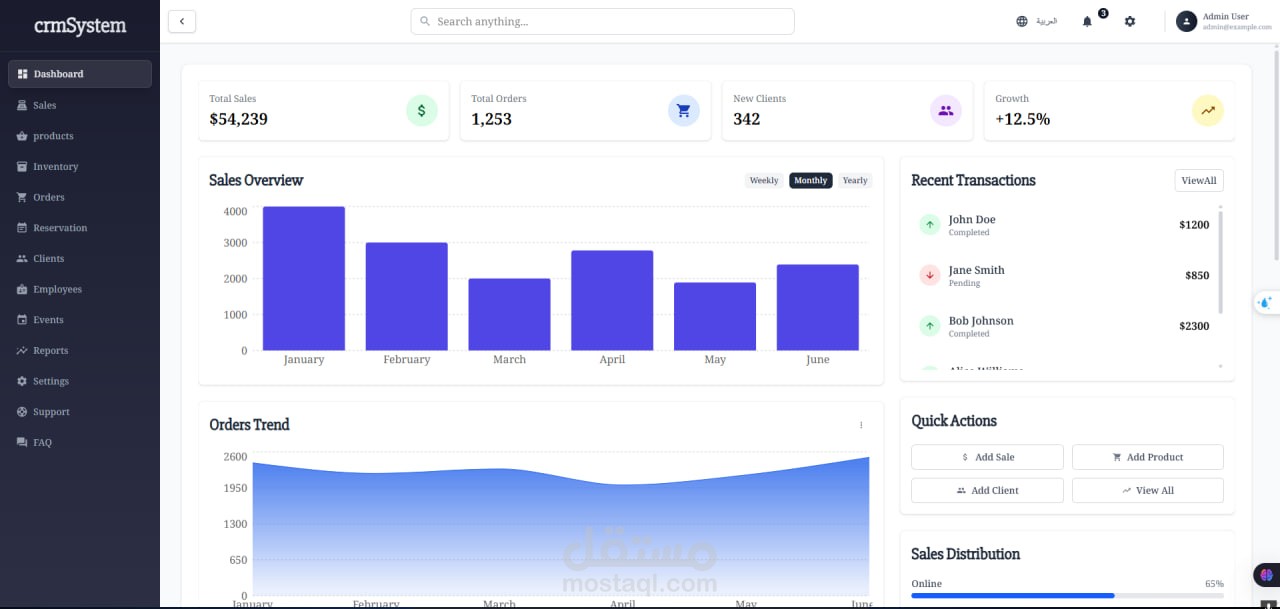Screen dimensions: 1280x609
Task: Click Jane Smith transaction name
Action: 977,270
